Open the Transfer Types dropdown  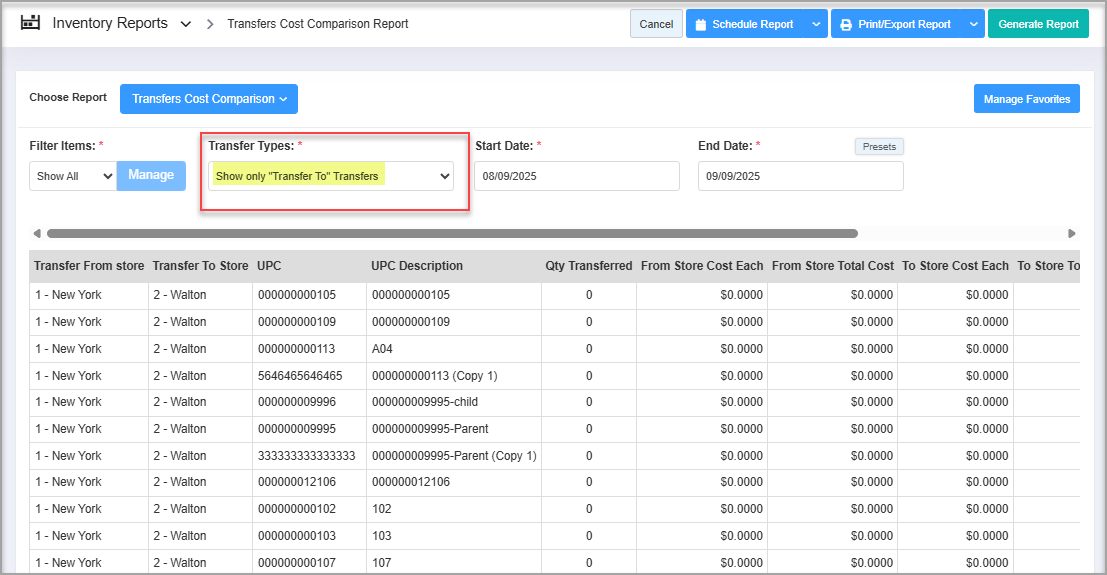(x=331, y=176)
